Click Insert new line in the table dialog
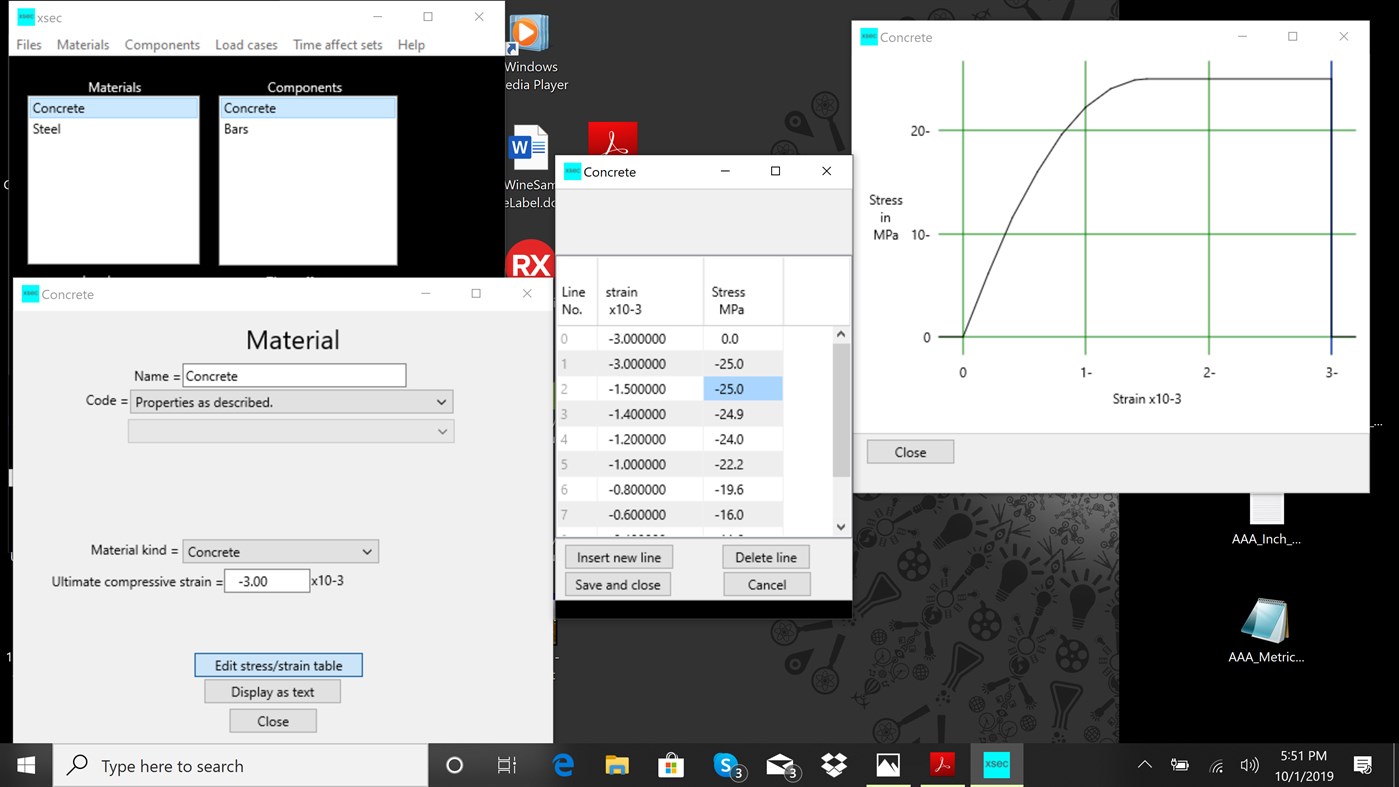This screenshot has width=1399, height=787. click(618, 557)
